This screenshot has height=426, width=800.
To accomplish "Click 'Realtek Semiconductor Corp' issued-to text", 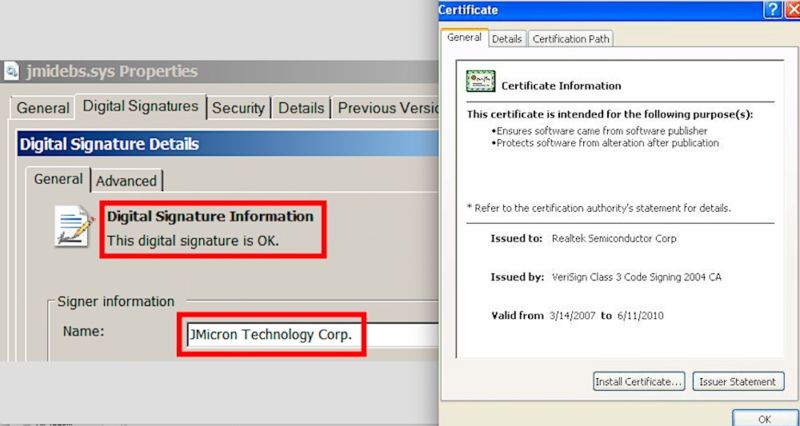I will [x=614, y=238].
